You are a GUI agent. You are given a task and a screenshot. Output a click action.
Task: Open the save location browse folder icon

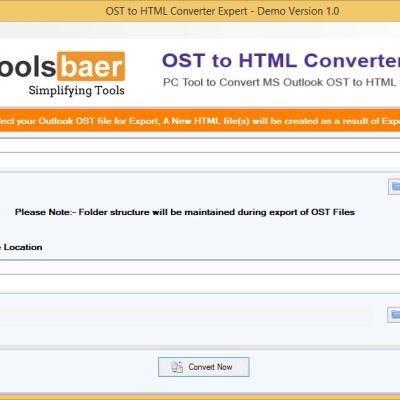point(394,314)
